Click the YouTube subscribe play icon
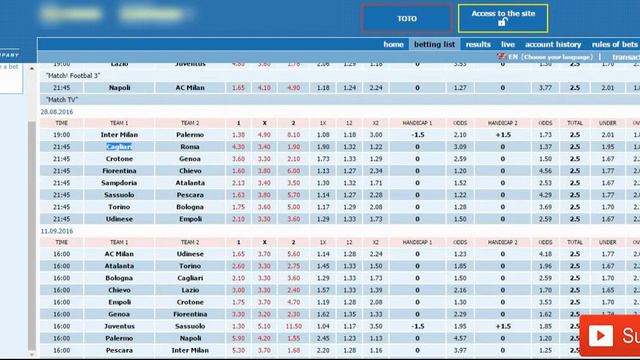This screenshot has height=360, width=640. tap(600, 336)
